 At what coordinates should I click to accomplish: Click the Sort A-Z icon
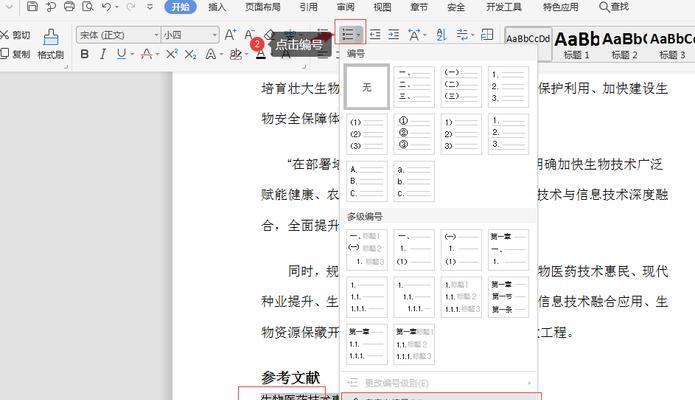pos(441,35)
